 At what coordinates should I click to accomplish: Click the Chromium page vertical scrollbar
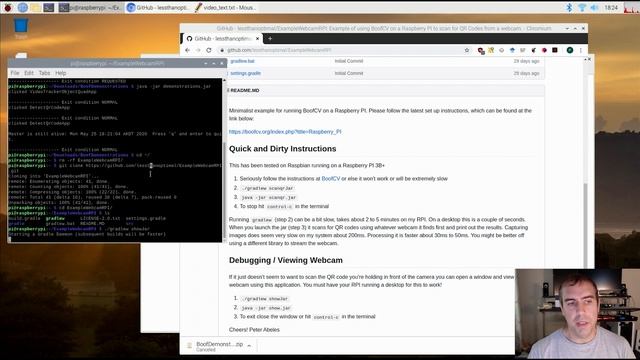click(x=586, y=225)
